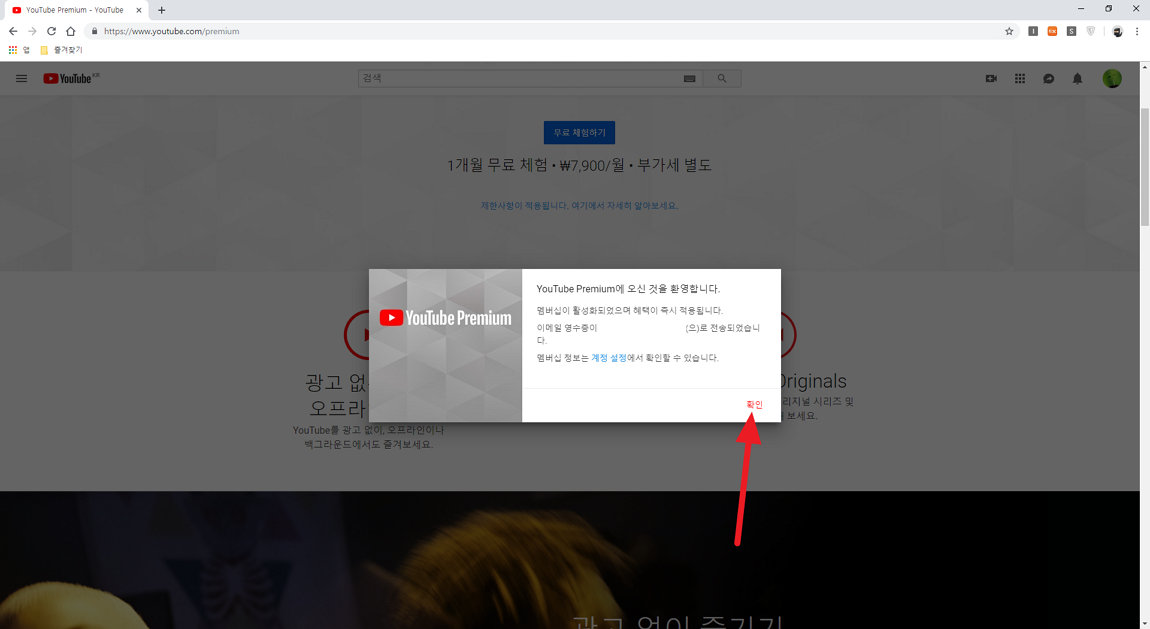Open the YouTube apps grid icon

pyautogui.click(x=1019, y=78)
